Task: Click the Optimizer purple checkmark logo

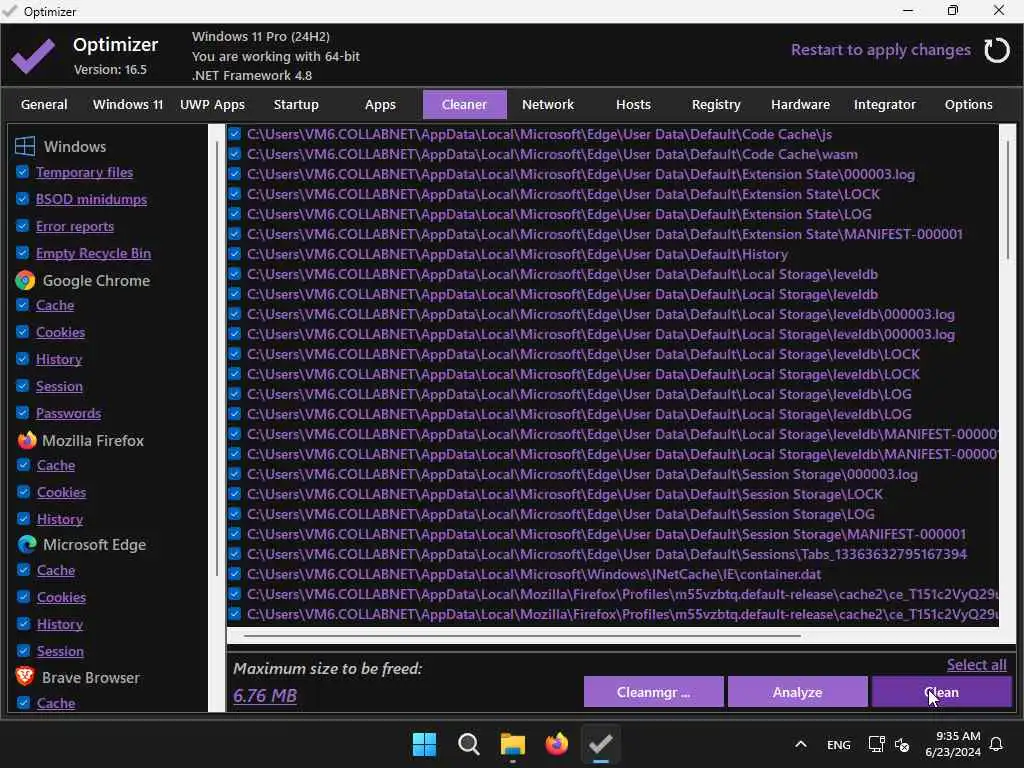Action: pyautogui.click(x=33, y=56)
